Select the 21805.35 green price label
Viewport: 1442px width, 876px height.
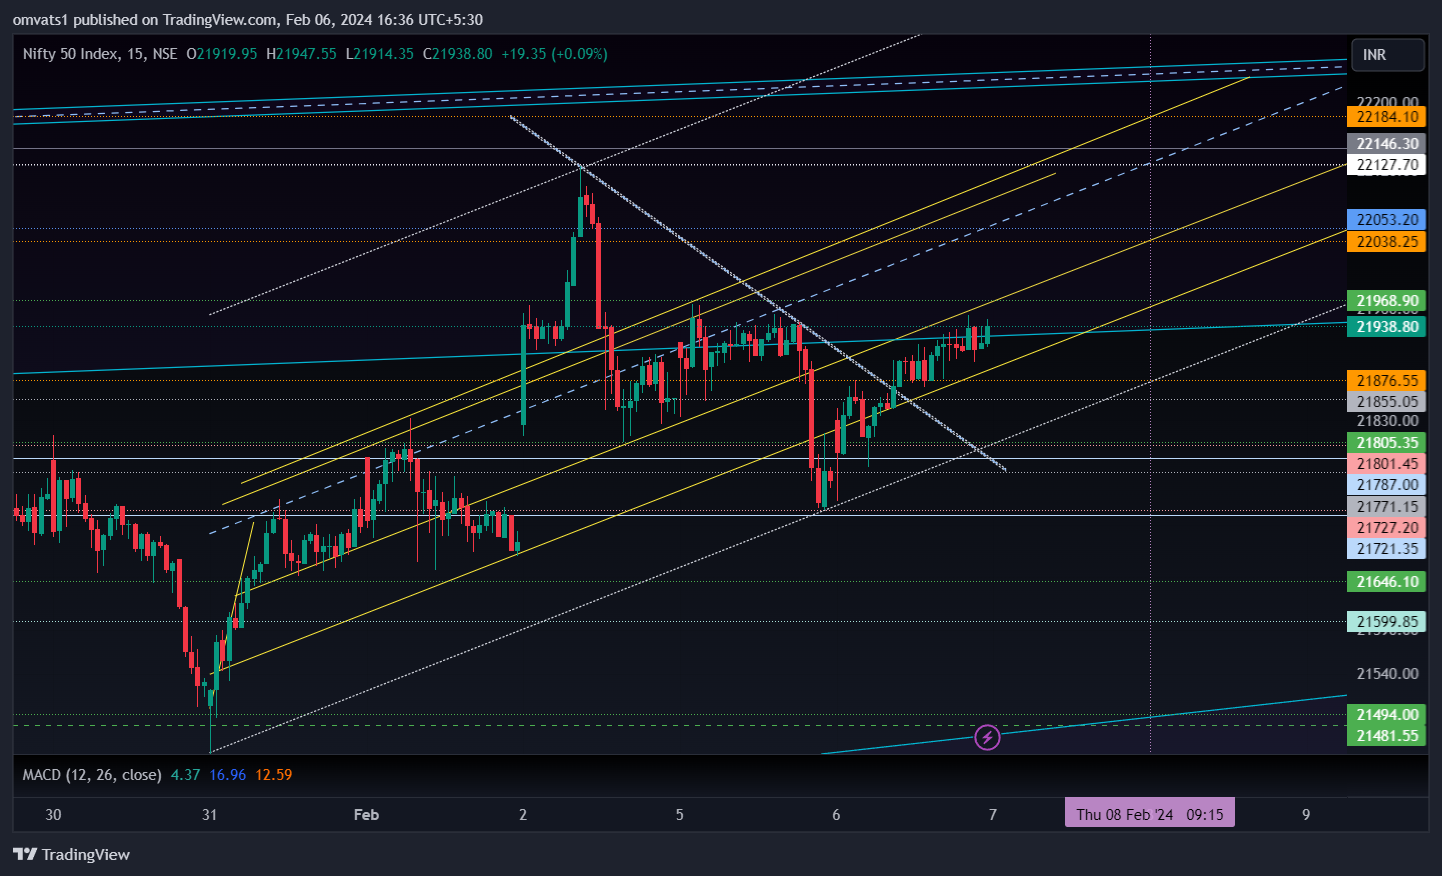coord(1386,443)
